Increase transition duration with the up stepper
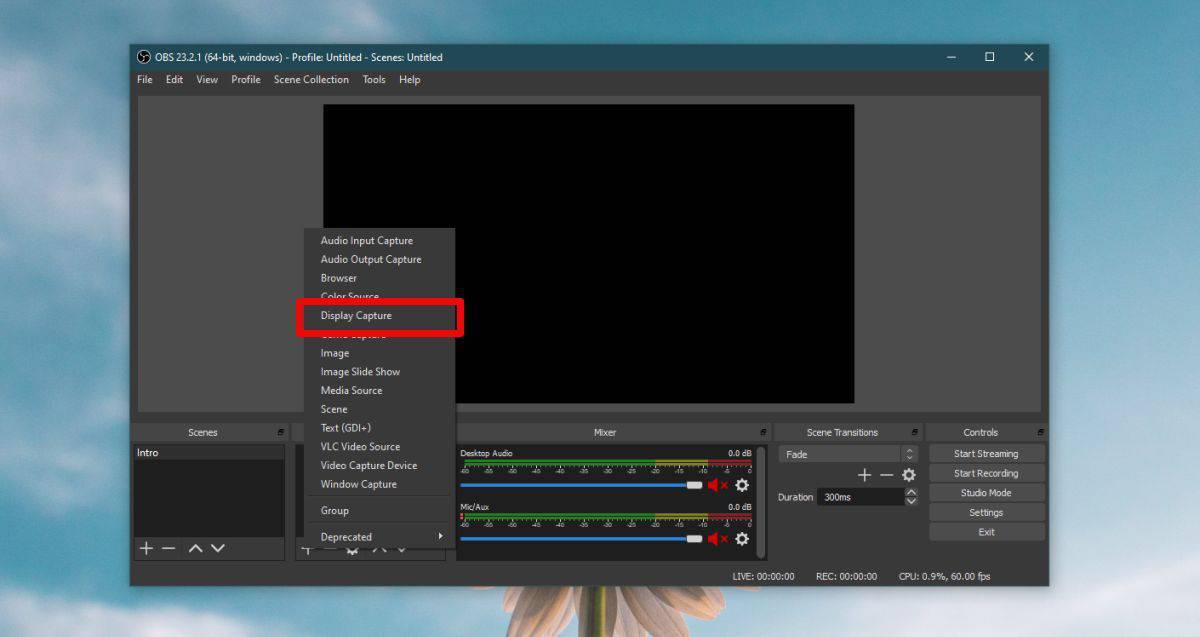The width and height of the screenshot is (1200, 637). pyautogui.click(x=911, y=492)
